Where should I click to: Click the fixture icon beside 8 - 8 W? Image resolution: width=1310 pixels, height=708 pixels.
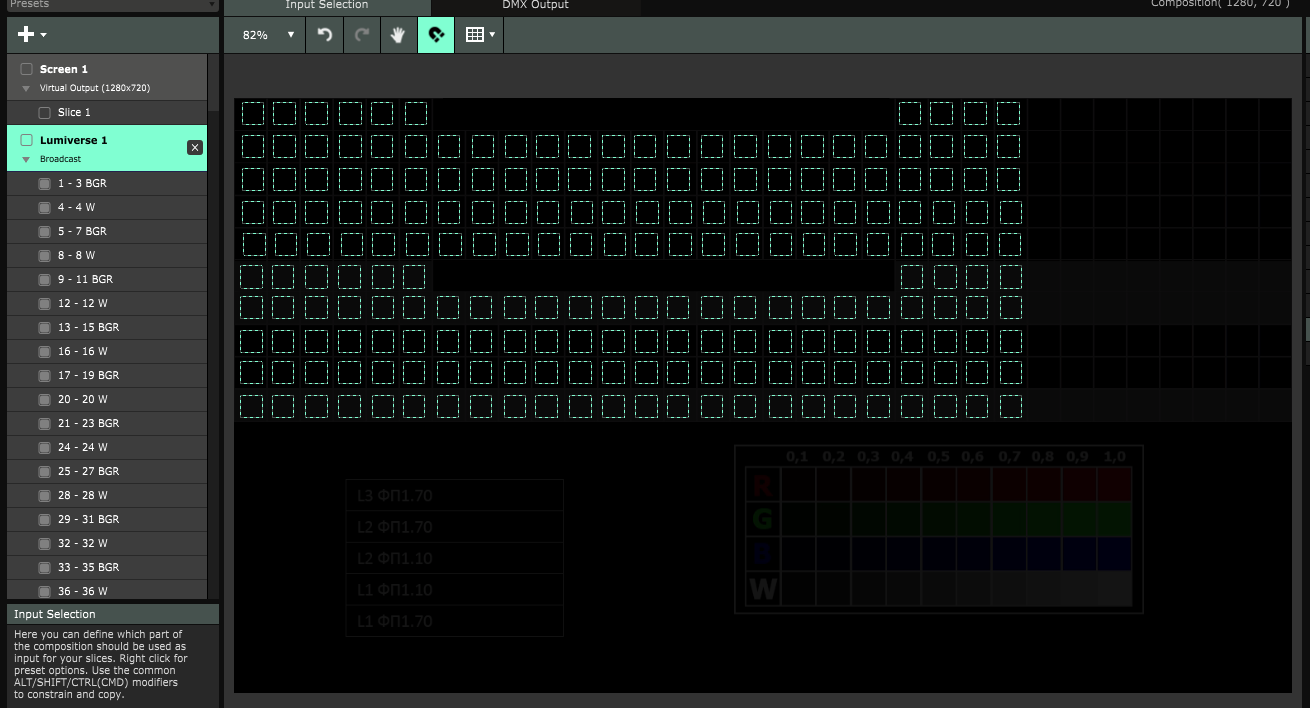[x=44, y=256]
